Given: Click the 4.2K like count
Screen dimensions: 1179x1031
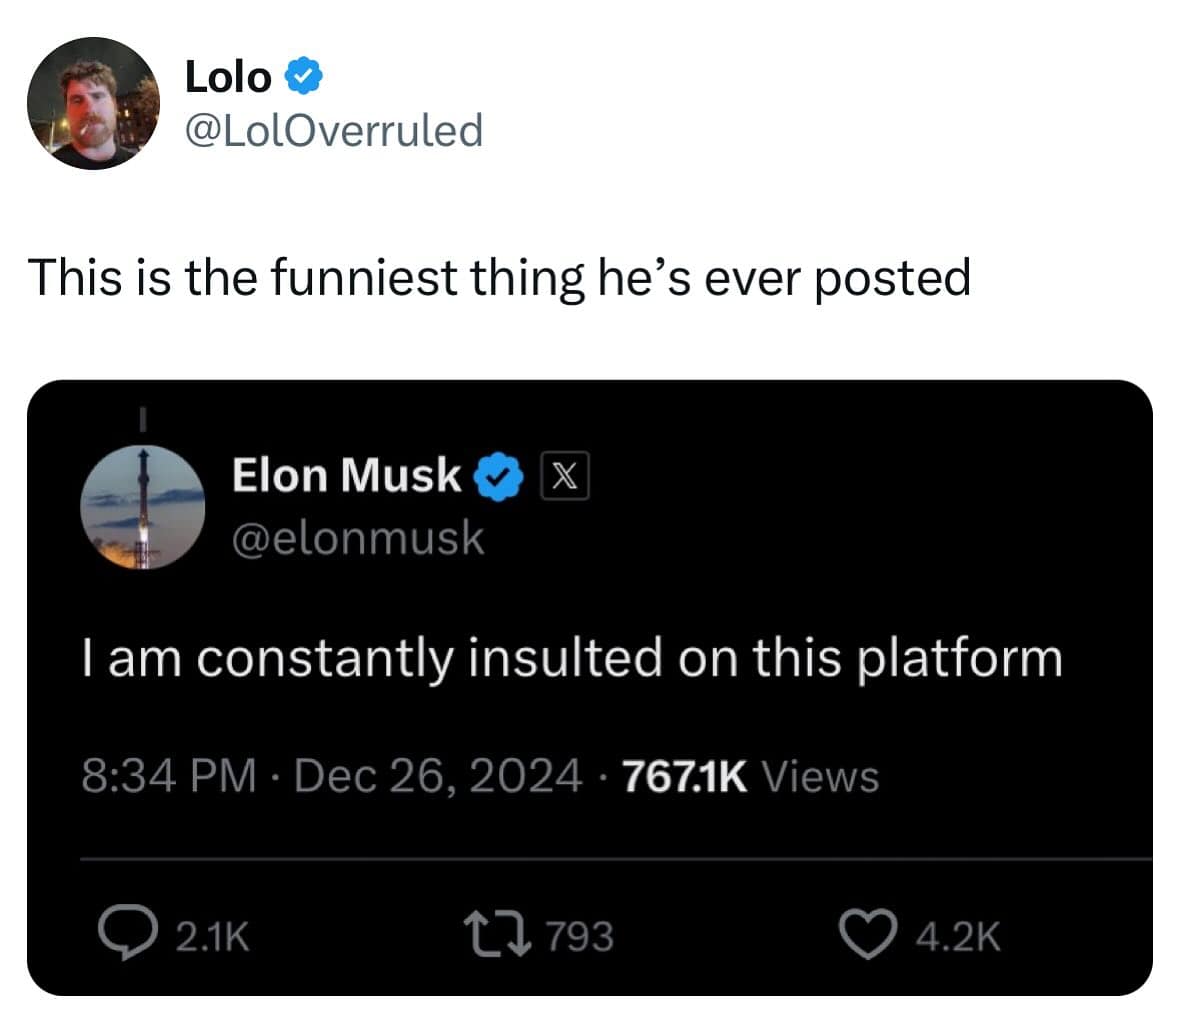Looking at the screenshot, I should [x=955, y=936].
